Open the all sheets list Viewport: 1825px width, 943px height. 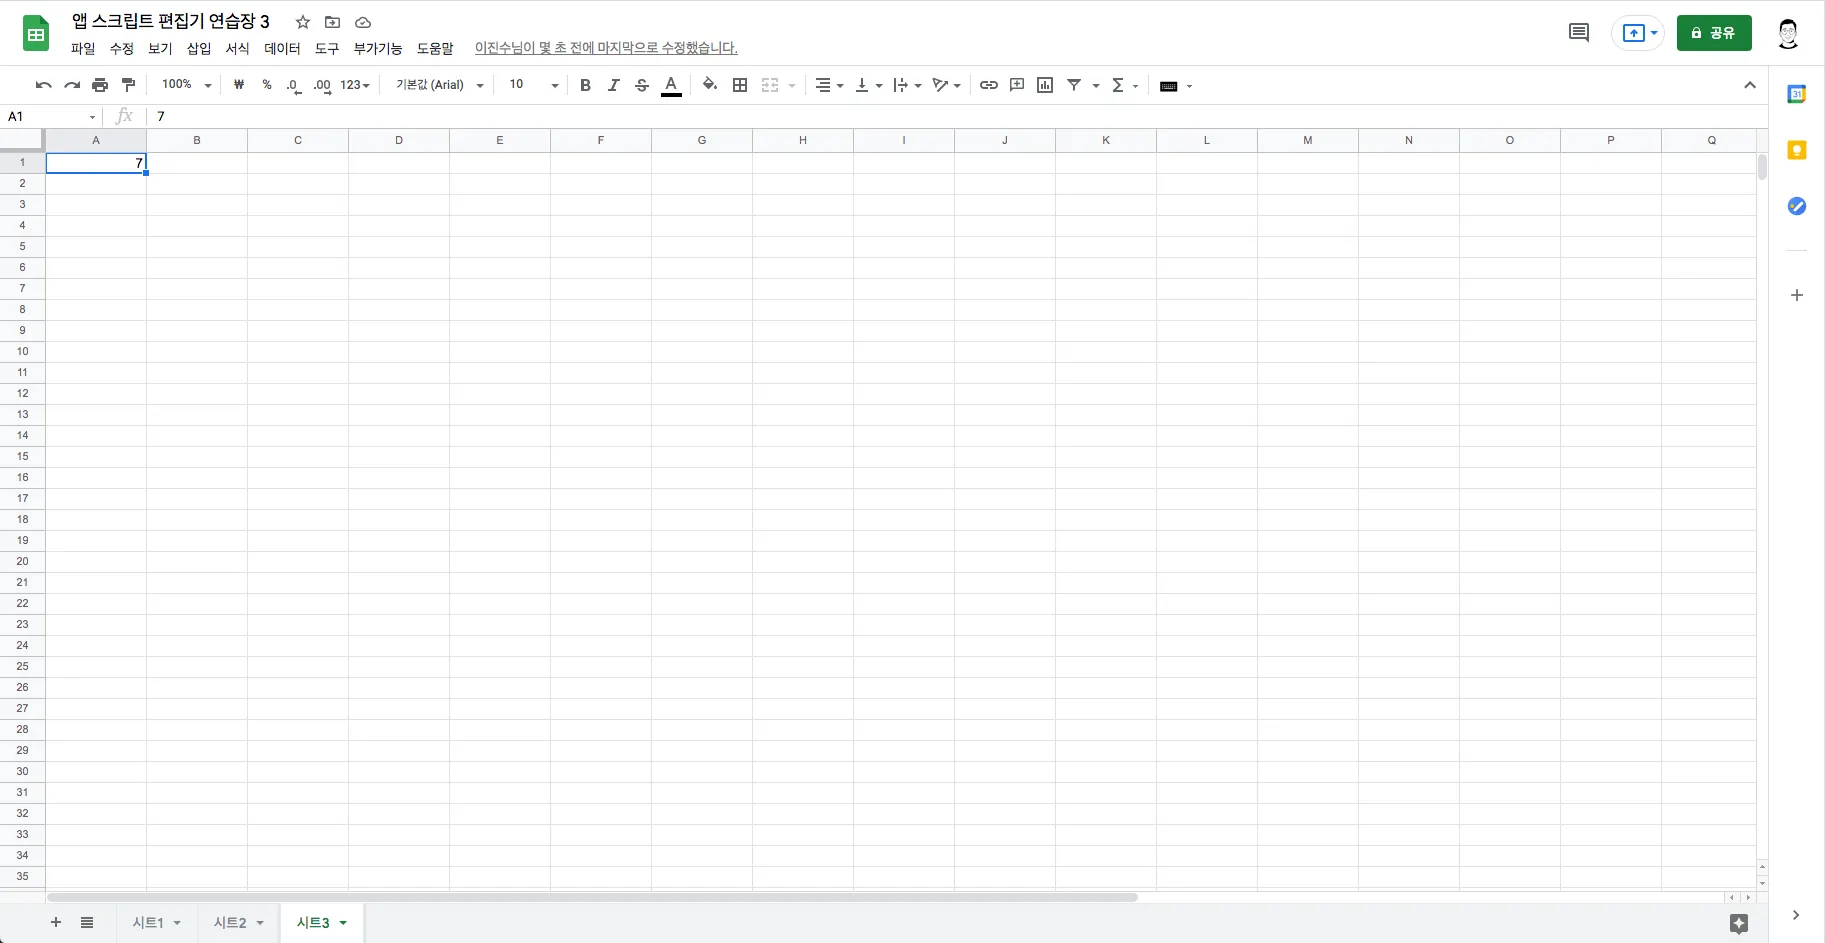coord(87,922)
